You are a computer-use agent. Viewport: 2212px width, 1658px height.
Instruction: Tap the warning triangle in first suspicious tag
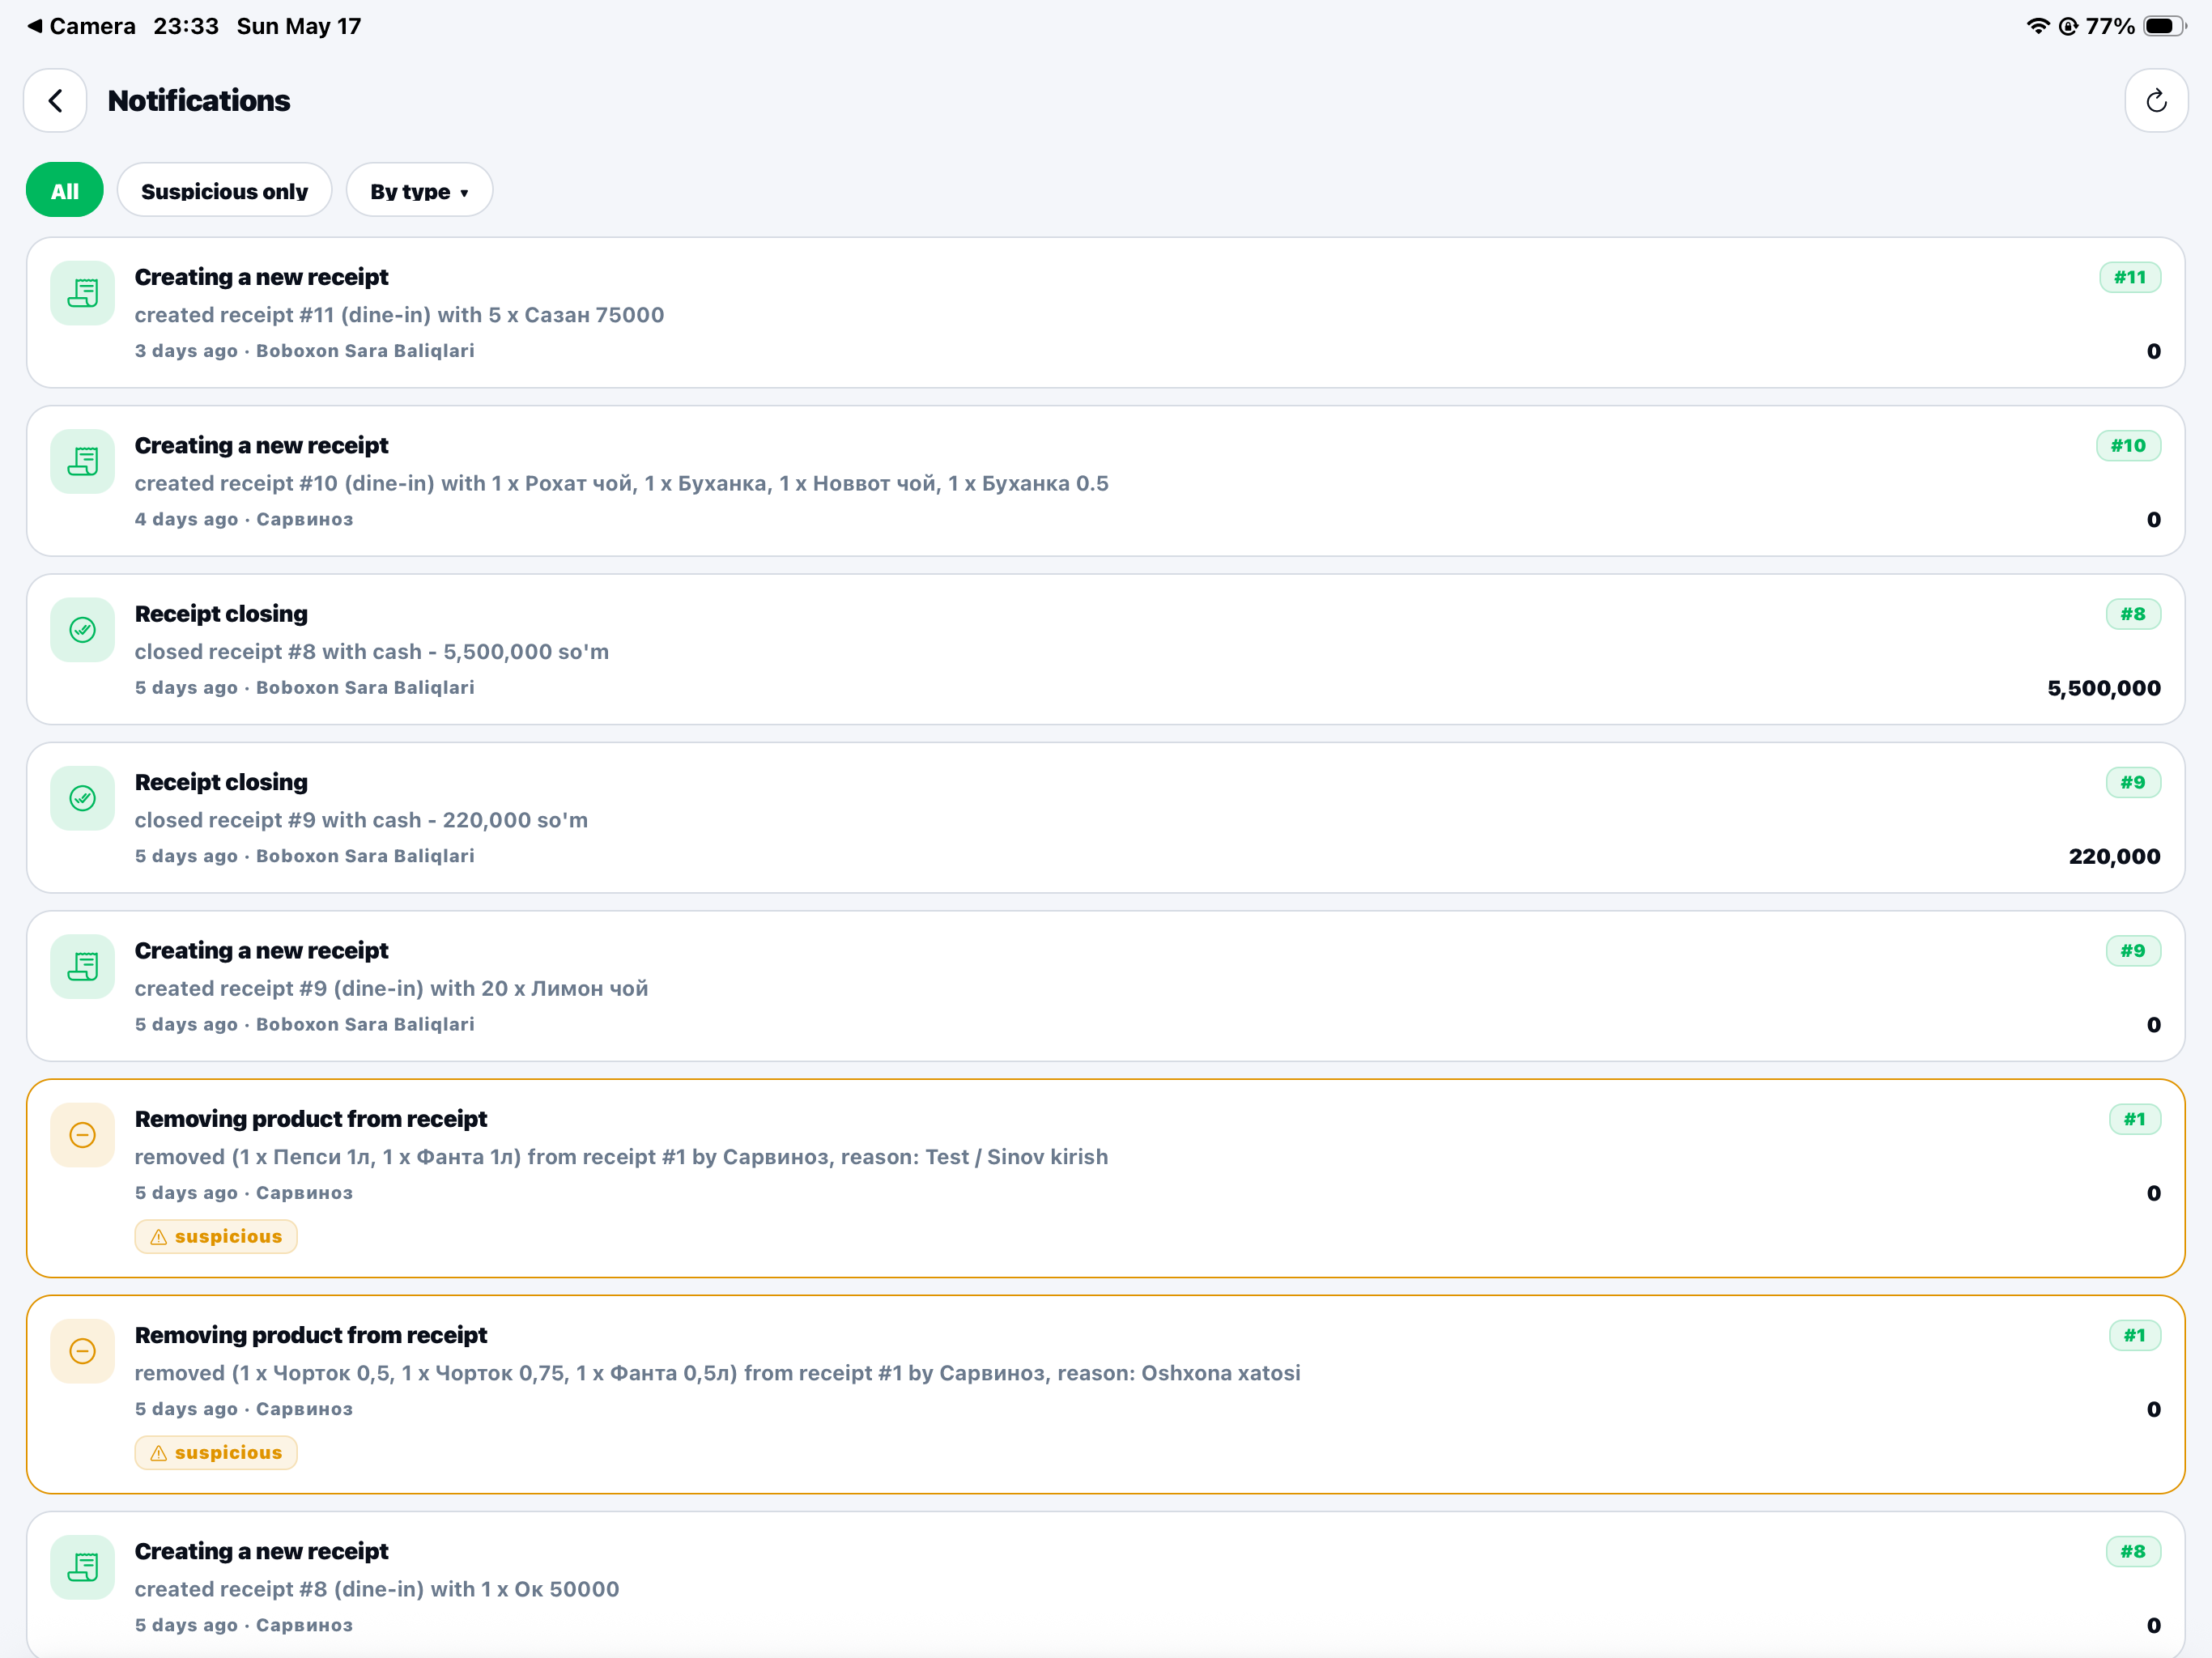click(159, 1237)
